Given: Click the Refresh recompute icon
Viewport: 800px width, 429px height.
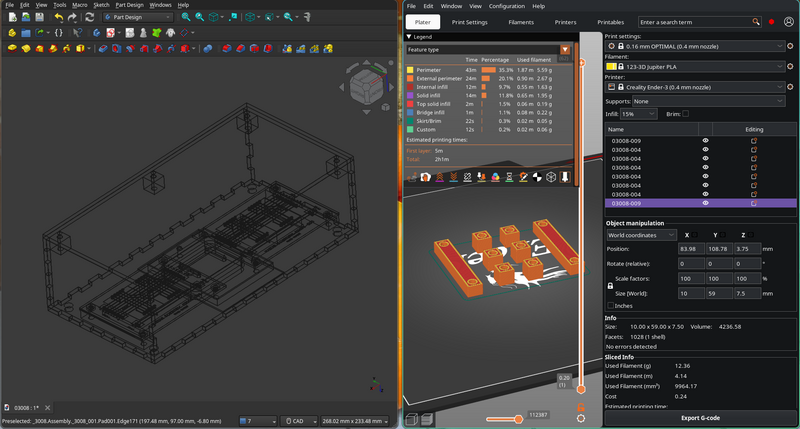Looking at the screenshot, I should 88,17.
